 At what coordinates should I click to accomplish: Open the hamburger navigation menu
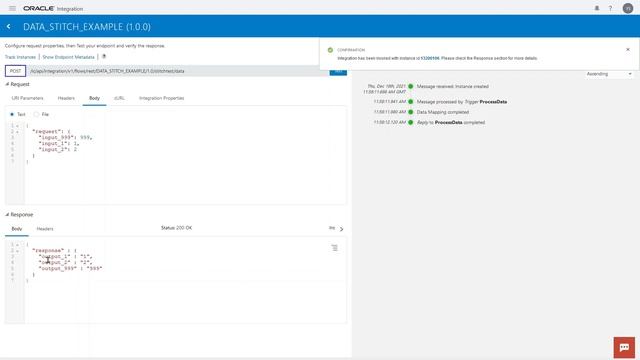(12, 8)
